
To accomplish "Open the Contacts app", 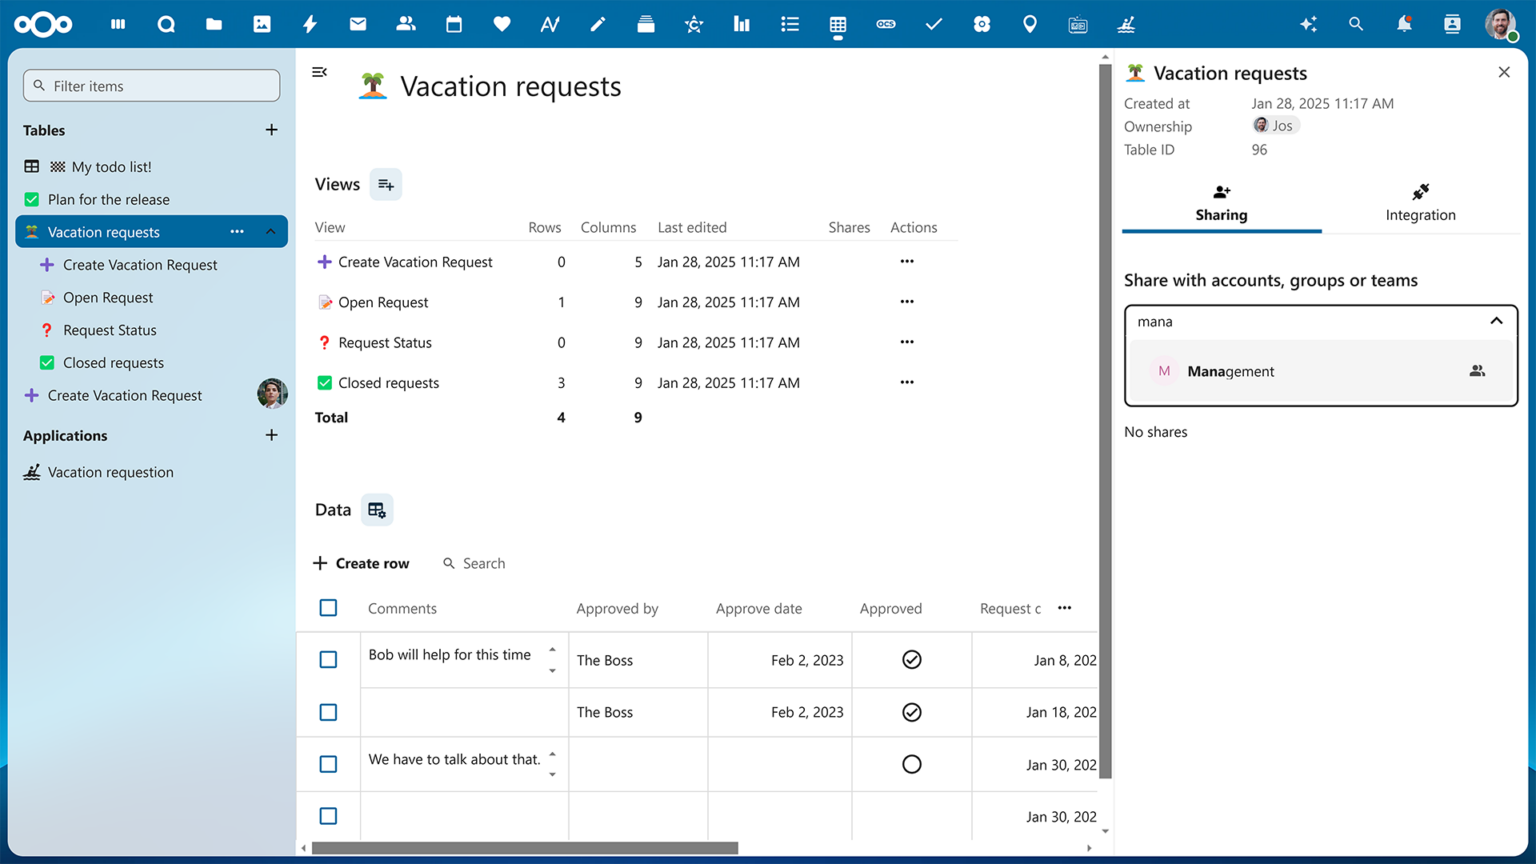I will [x=405, y=24].
